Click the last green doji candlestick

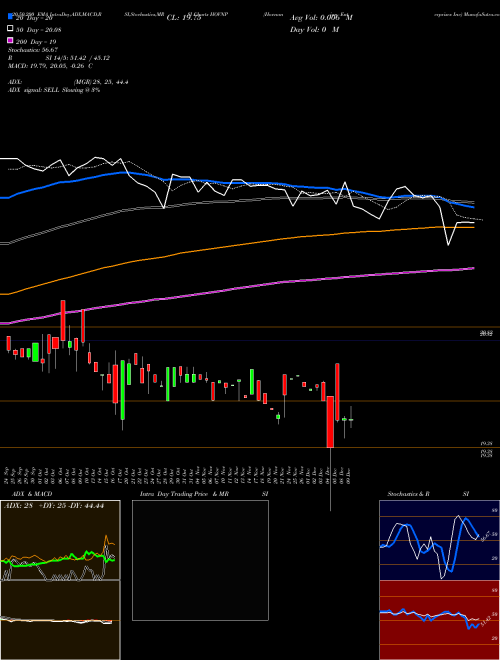coord(351,419)
